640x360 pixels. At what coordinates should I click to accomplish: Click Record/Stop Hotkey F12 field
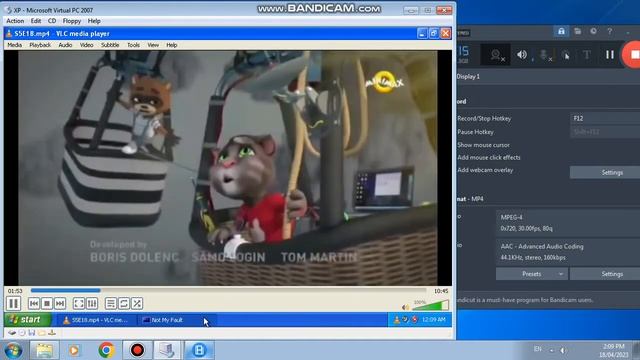[605, 118]
